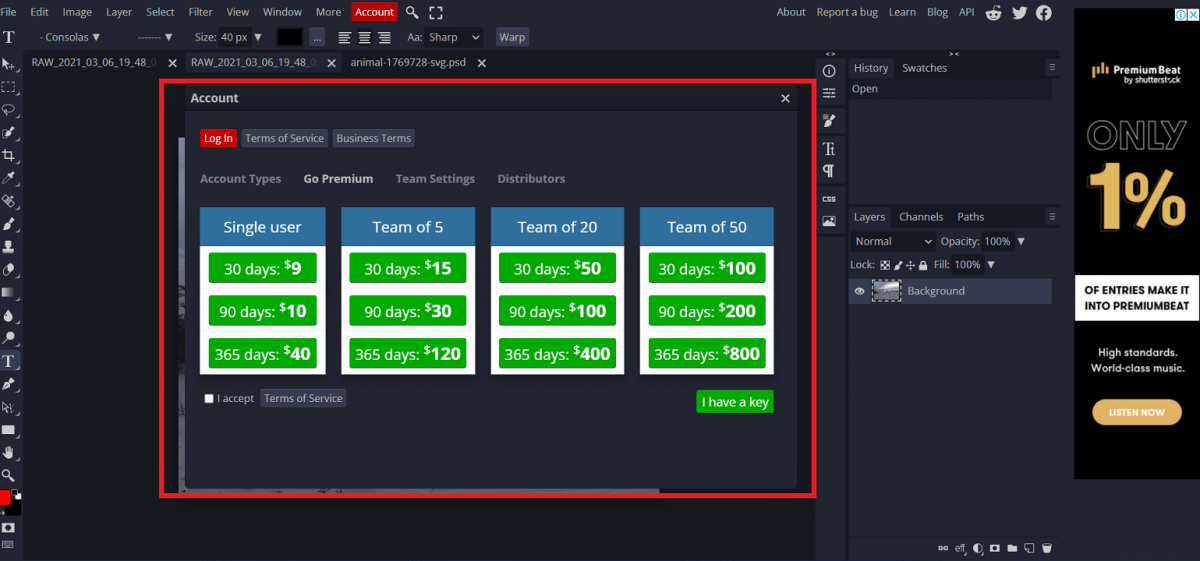
Task: Open the Normal blend mode dropdown
Action: click(x=892, y=242)
